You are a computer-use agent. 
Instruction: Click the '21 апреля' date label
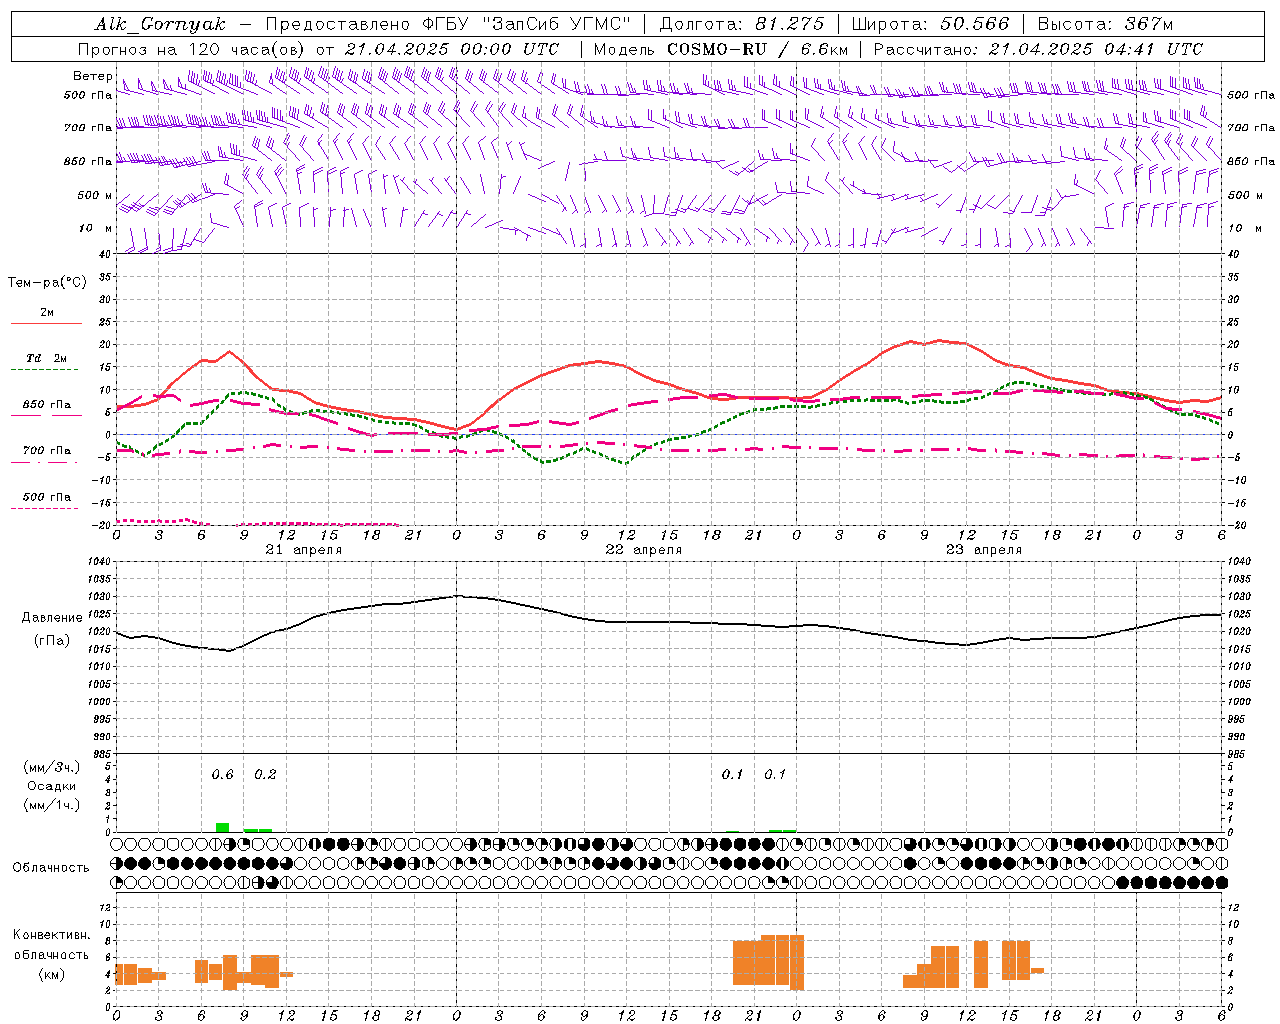[304, 549]
